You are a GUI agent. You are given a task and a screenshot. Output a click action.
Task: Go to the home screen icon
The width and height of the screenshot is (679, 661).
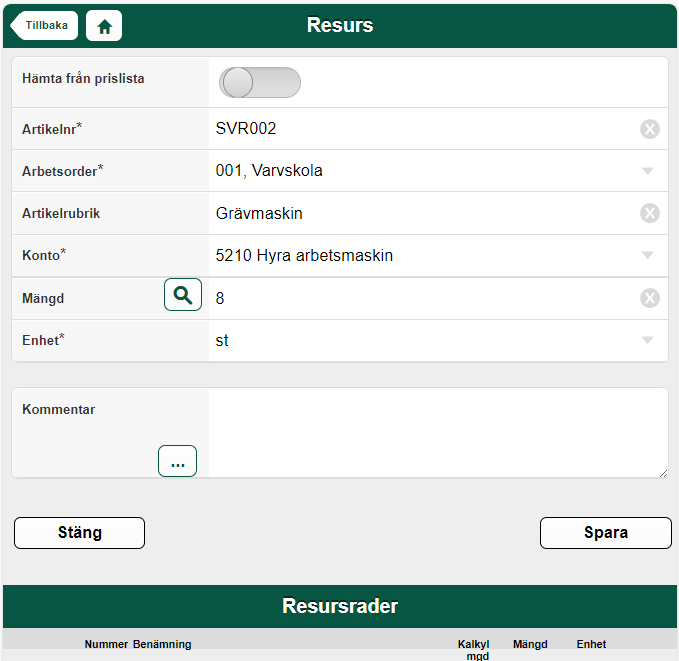point(104,26)
